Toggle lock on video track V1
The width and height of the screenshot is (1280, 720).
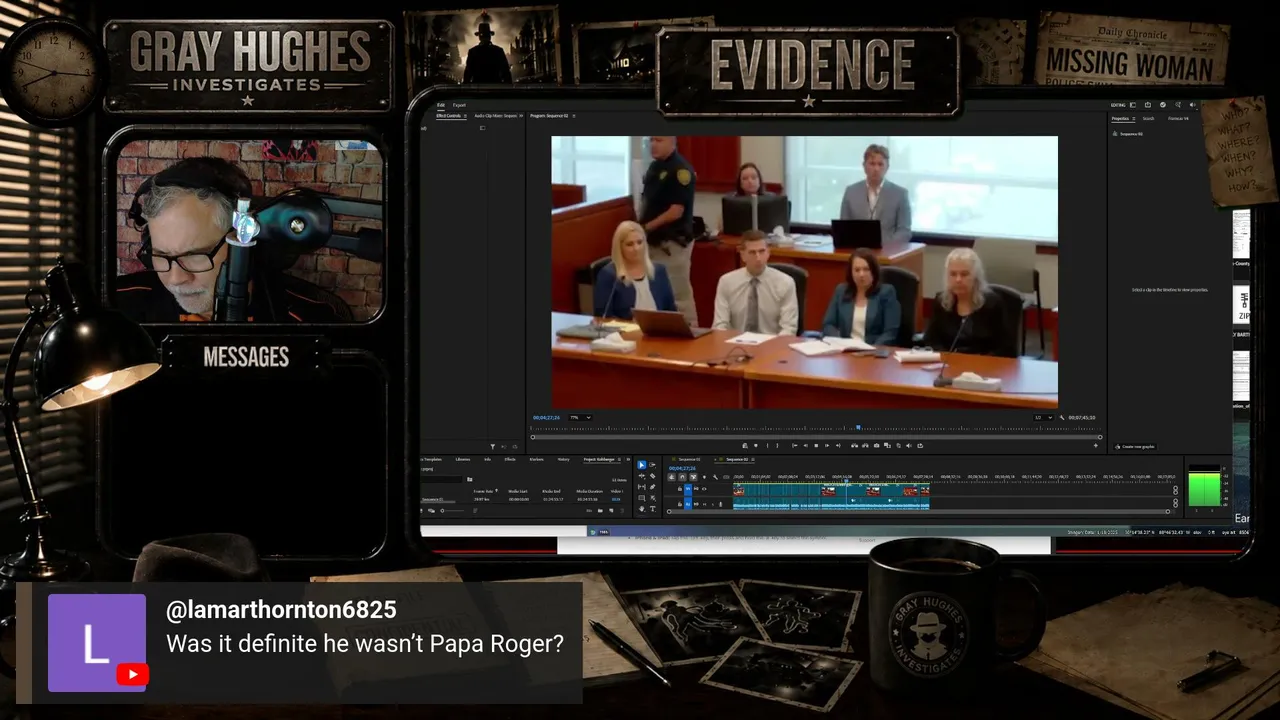coord(679,489)
